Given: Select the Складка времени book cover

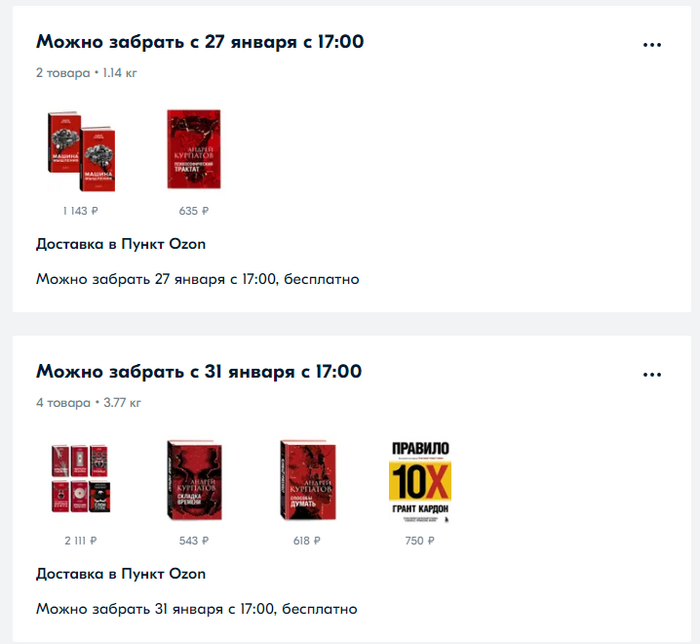Looking at the screenshot, I should [x=194, y=480].
